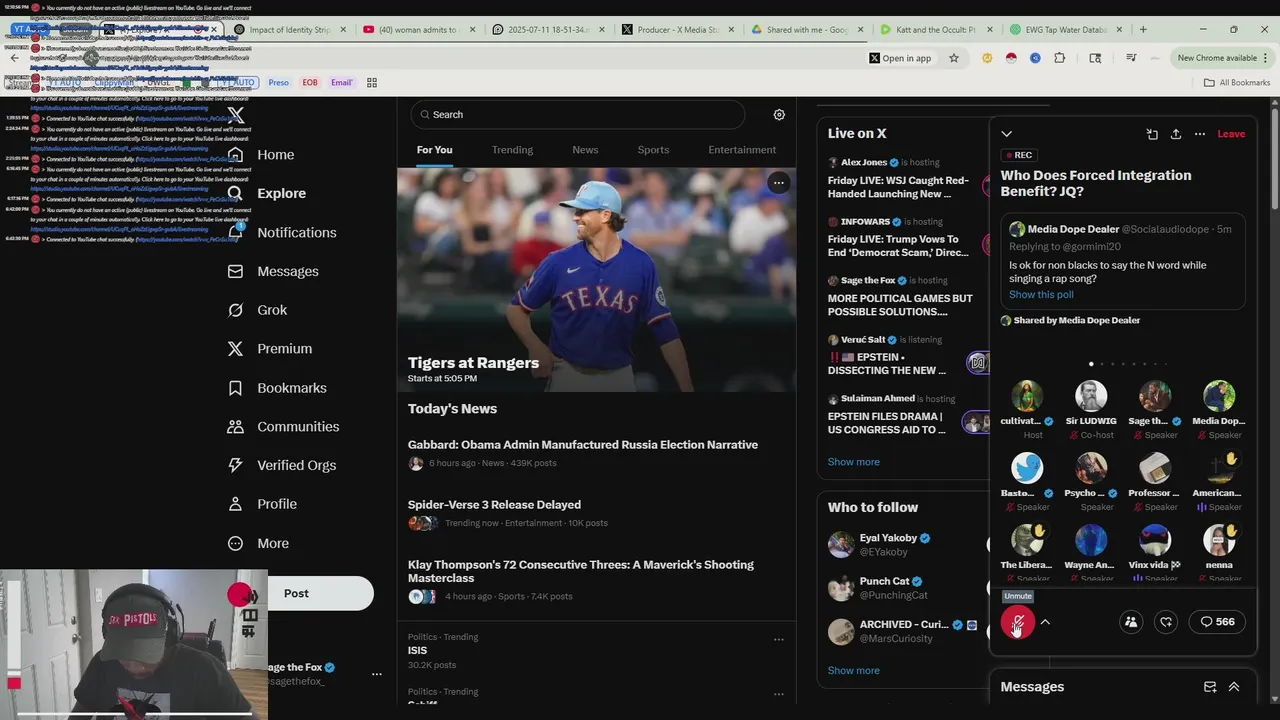Bookmark this page with star icon
Viewport: 1280px width, 720px height.
pyautogui.click(x=954, y=58)
